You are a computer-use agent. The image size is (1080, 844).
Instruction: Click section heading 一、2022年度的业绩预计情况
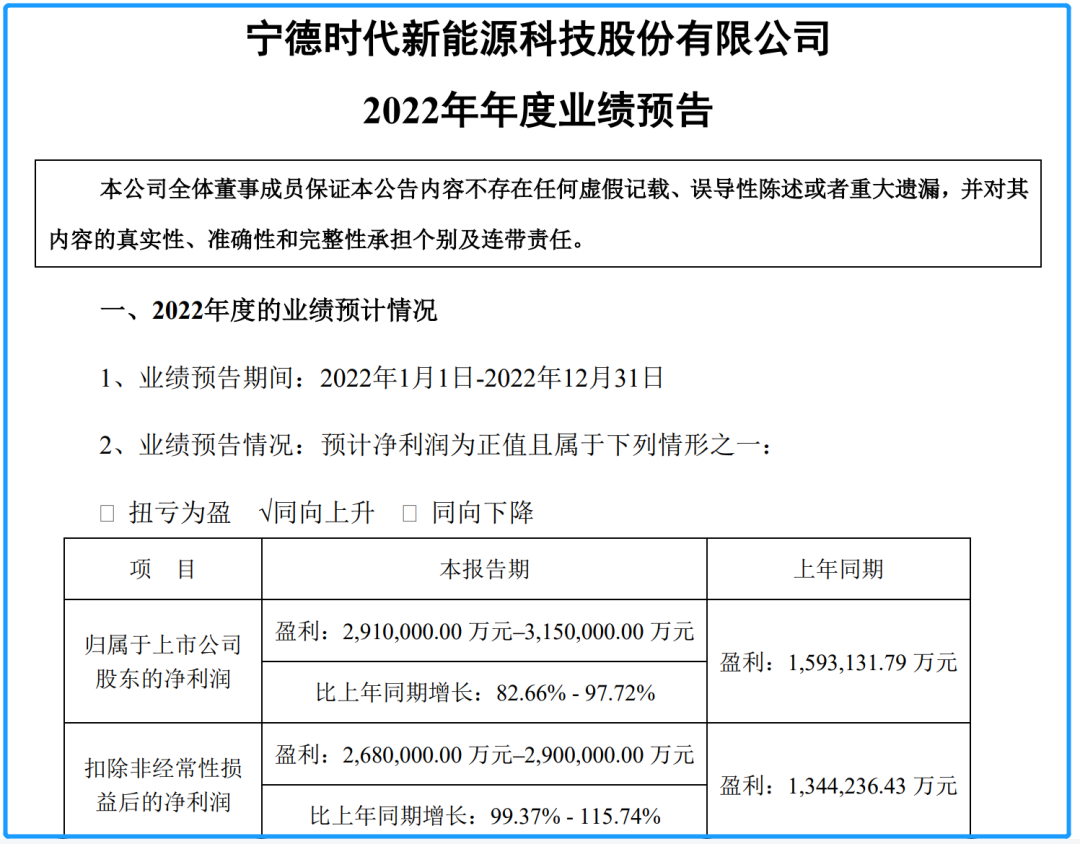[x=269, y=311]
